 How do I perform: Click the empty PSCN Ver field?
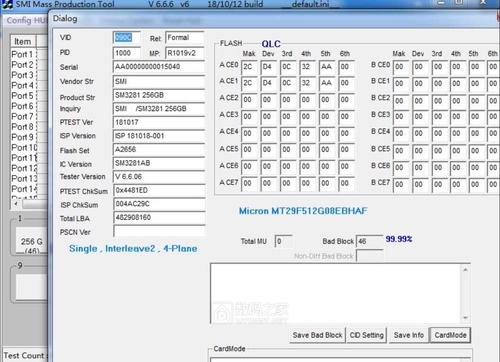(x=159, y=231)
